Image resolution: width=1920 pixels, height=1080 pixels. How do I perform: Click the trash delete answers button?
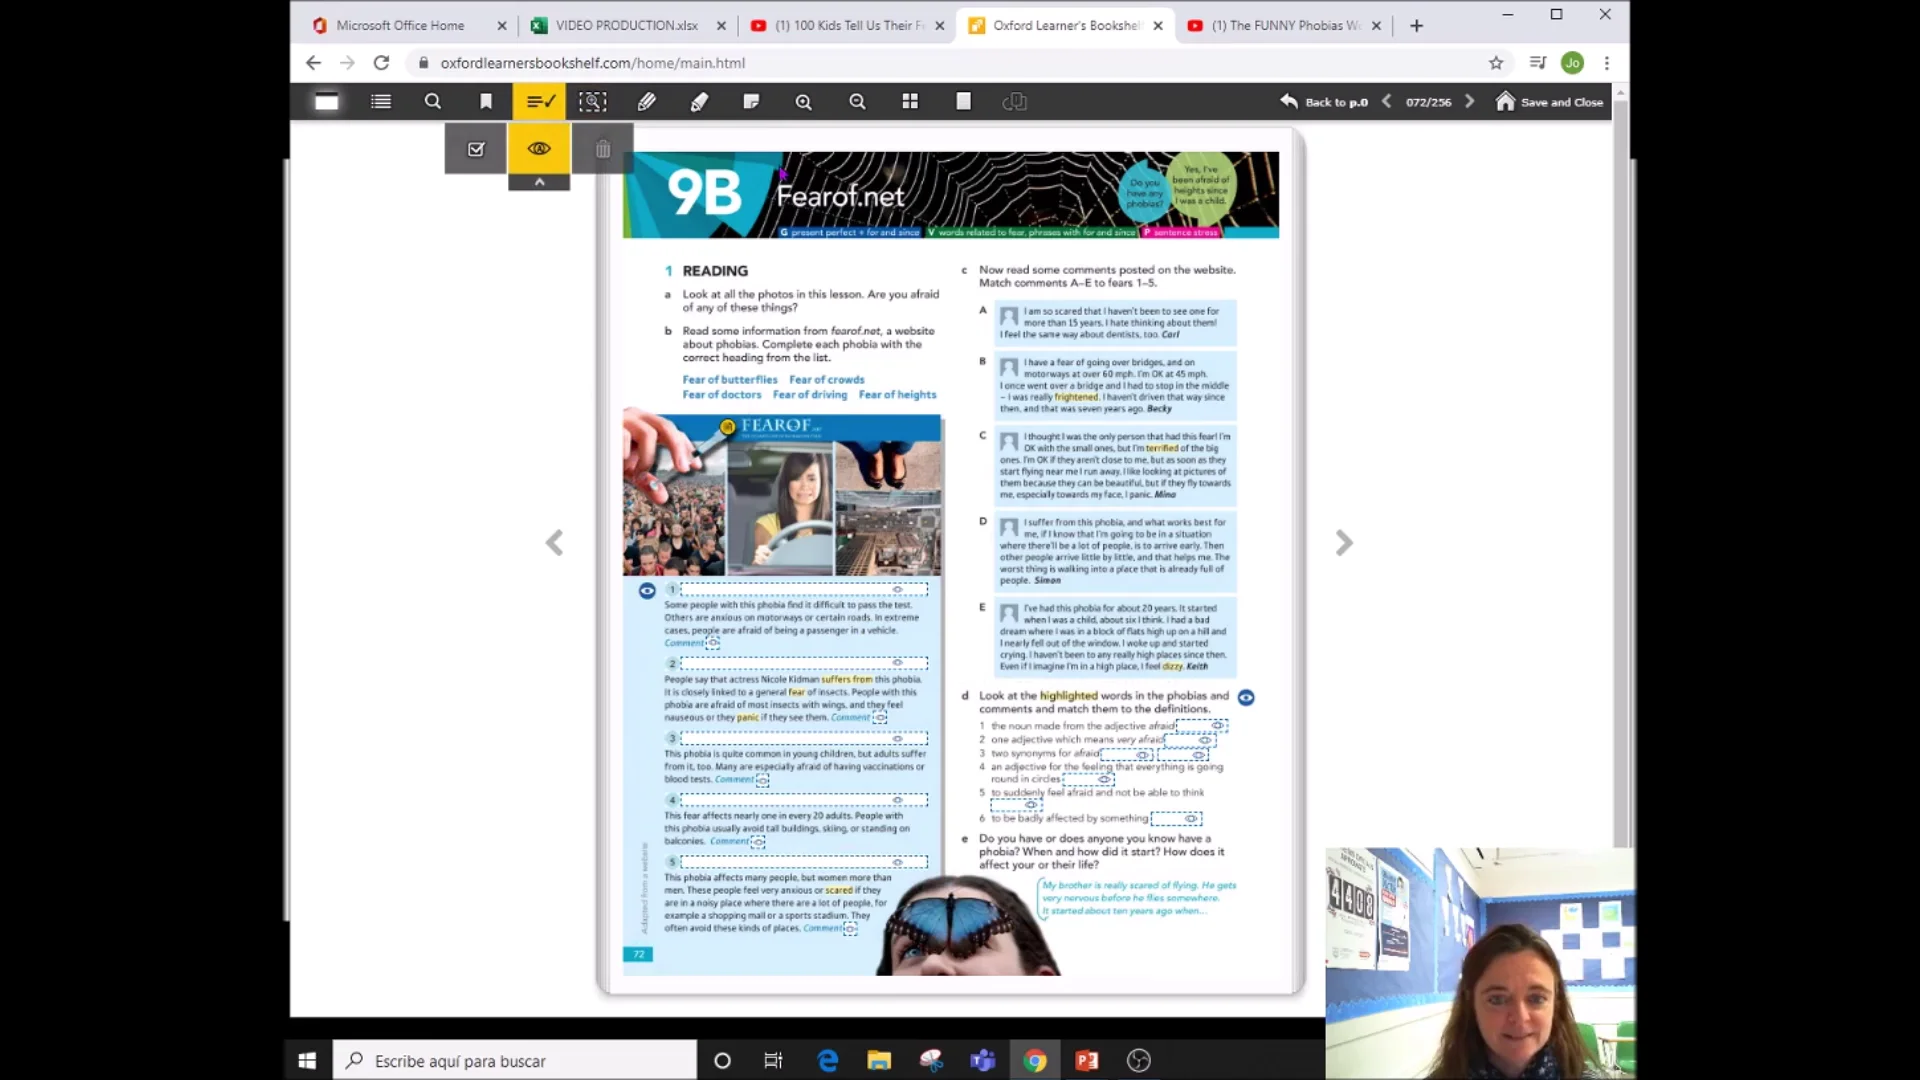(603, 149)
